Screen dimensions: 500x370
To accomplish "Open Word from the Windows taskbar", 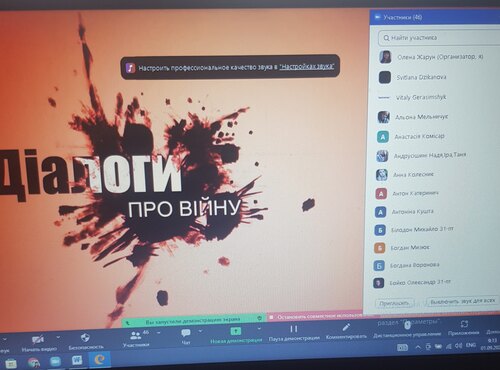I will (x=77, y=361).
